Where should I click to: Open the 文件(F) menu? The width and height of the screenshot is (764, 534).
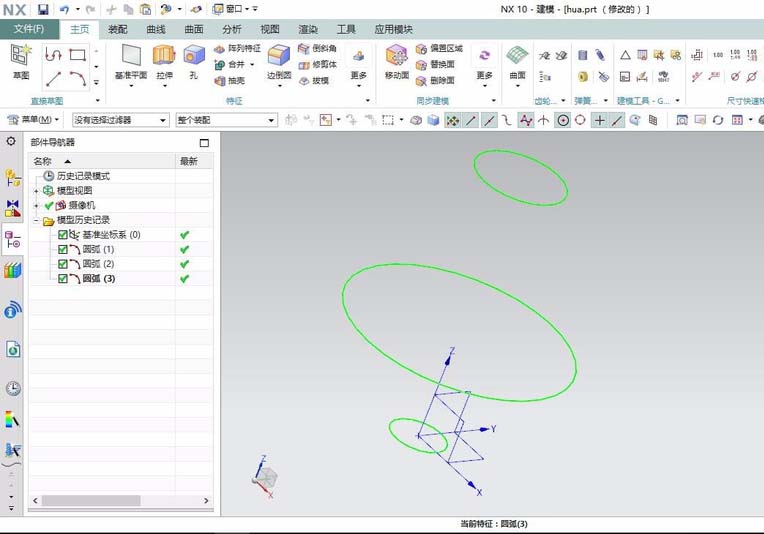29,29
